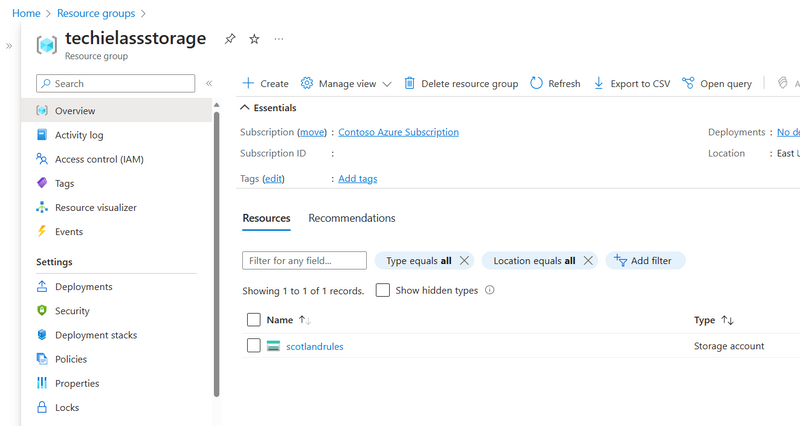Click the hidden types info icon
Image resolution: width=800 pixels, height=426 pixels.
tap(490, 290)
